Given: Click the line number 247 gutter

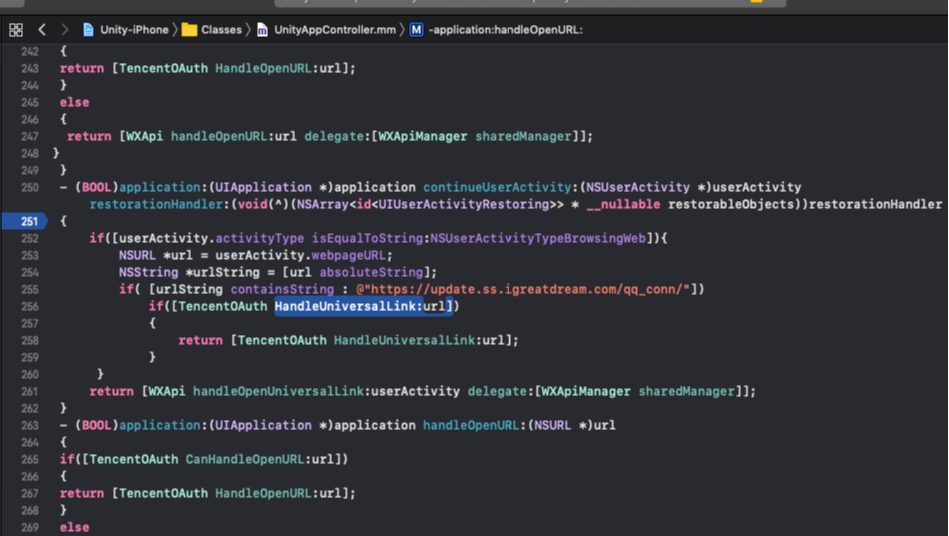Looking at the screenshot, I should (30, 137).
